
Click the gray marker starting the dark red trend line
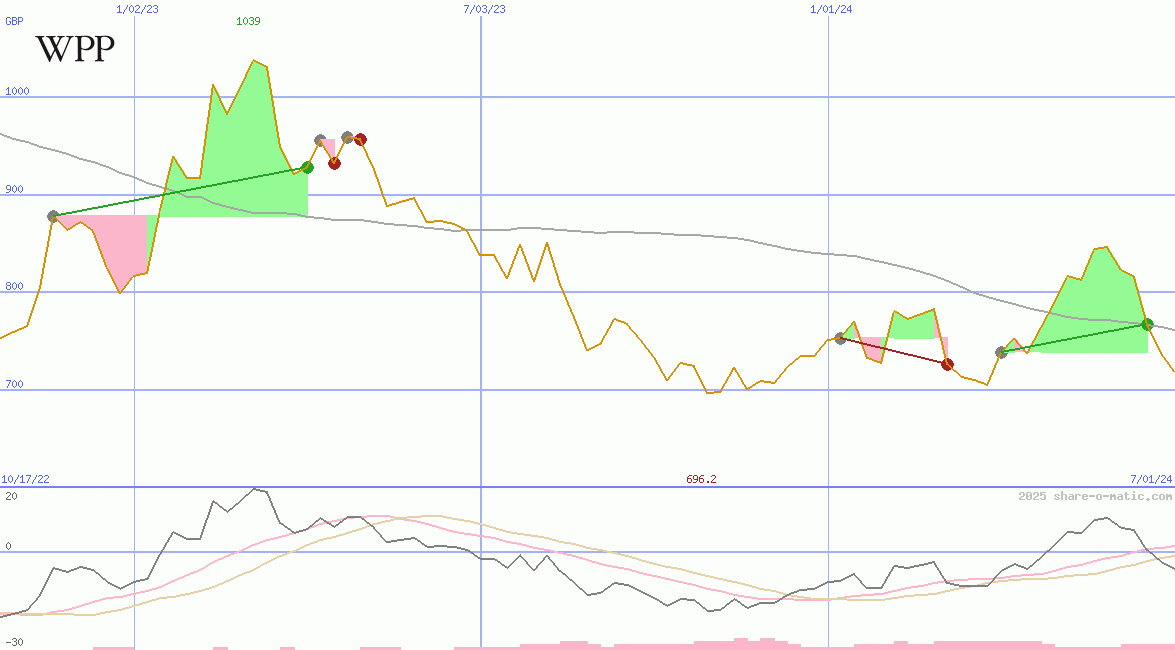(x=840, y=339)
